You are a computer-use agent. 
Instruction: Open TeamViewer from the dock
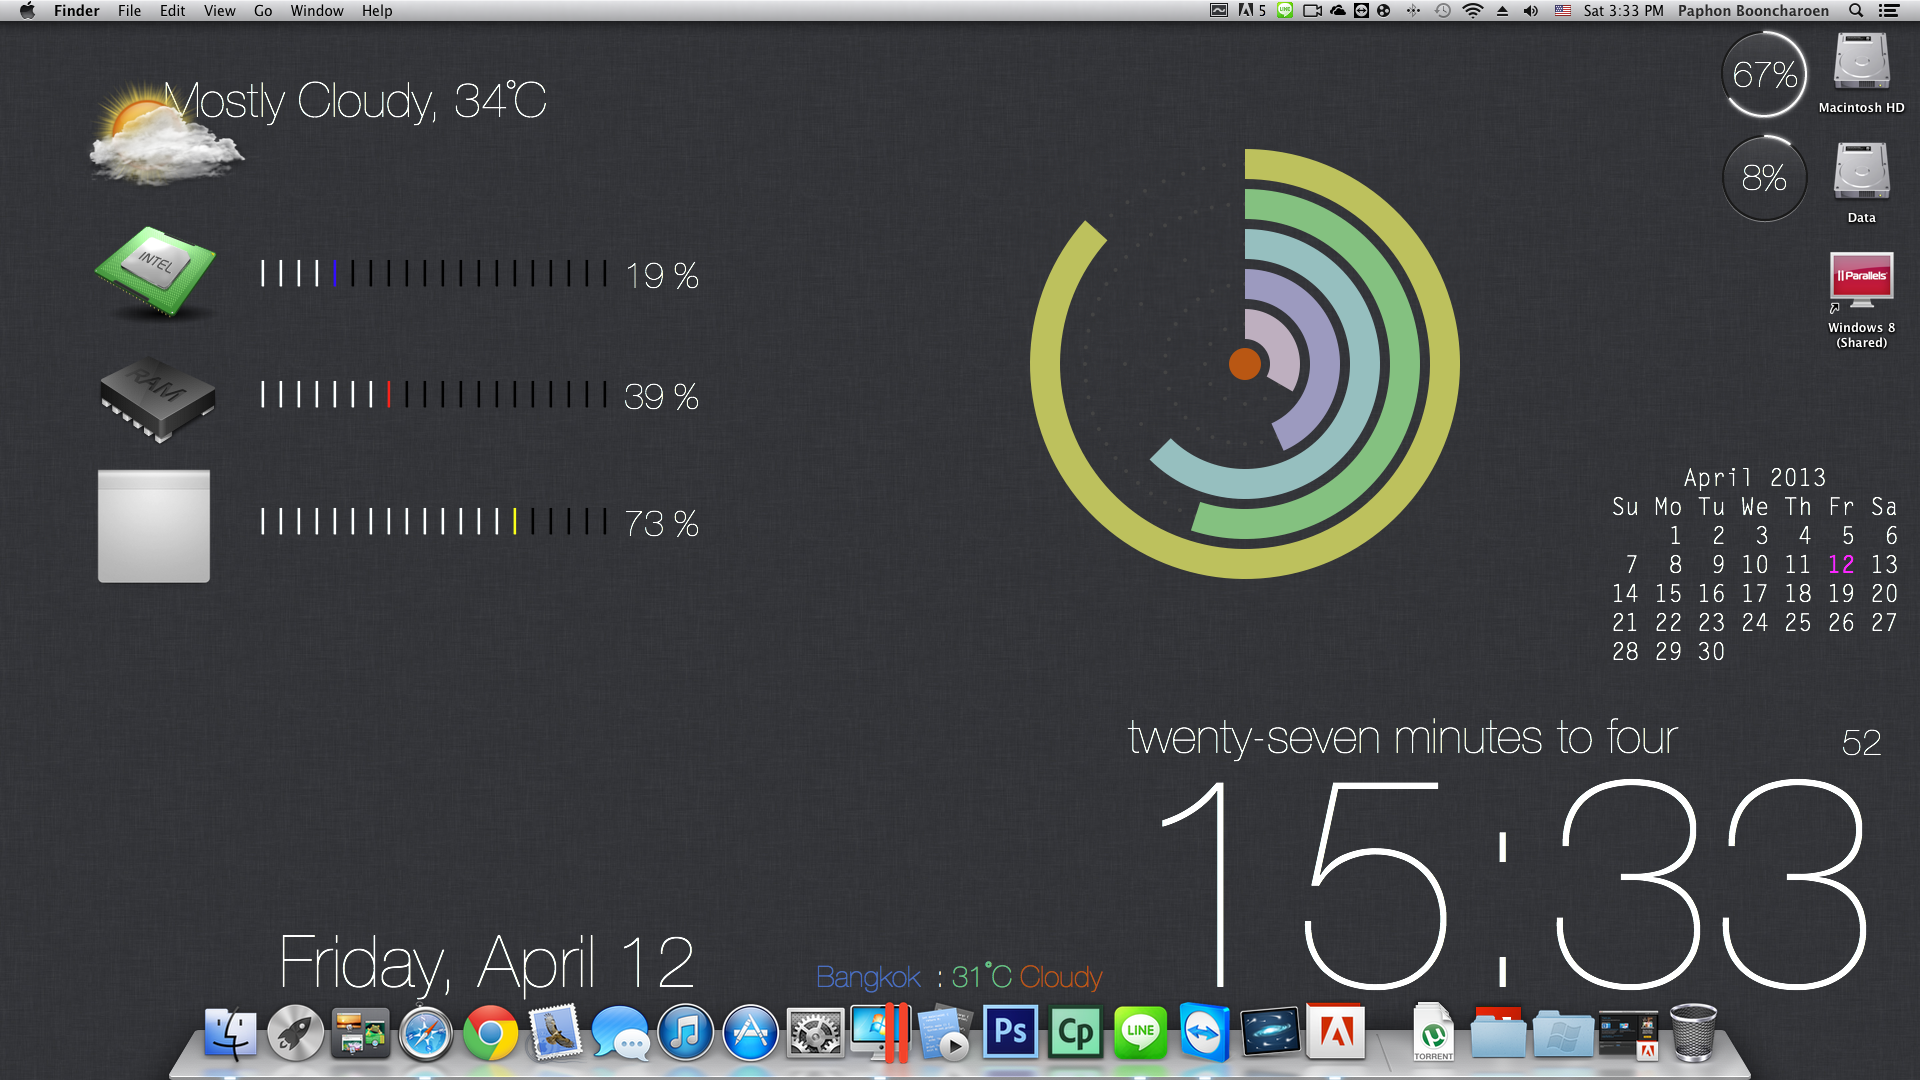1204,1032
